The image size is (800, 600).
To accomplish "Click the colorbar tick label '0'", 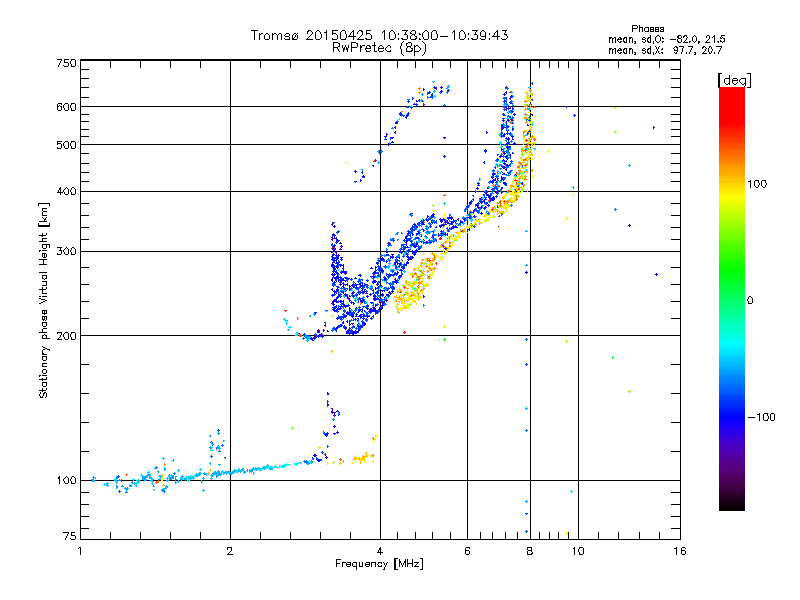I will [x=750, y=301].
